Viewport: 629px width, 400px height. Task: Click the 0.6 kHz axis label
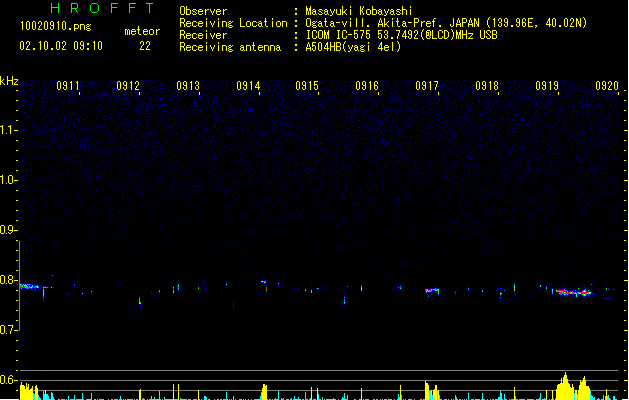[8, 380]
